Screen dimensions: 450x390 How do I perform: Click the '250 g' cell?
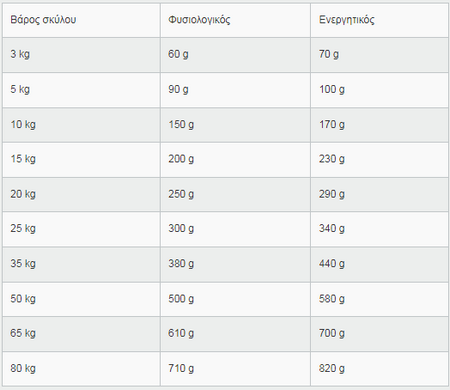(x=235, y=194)
